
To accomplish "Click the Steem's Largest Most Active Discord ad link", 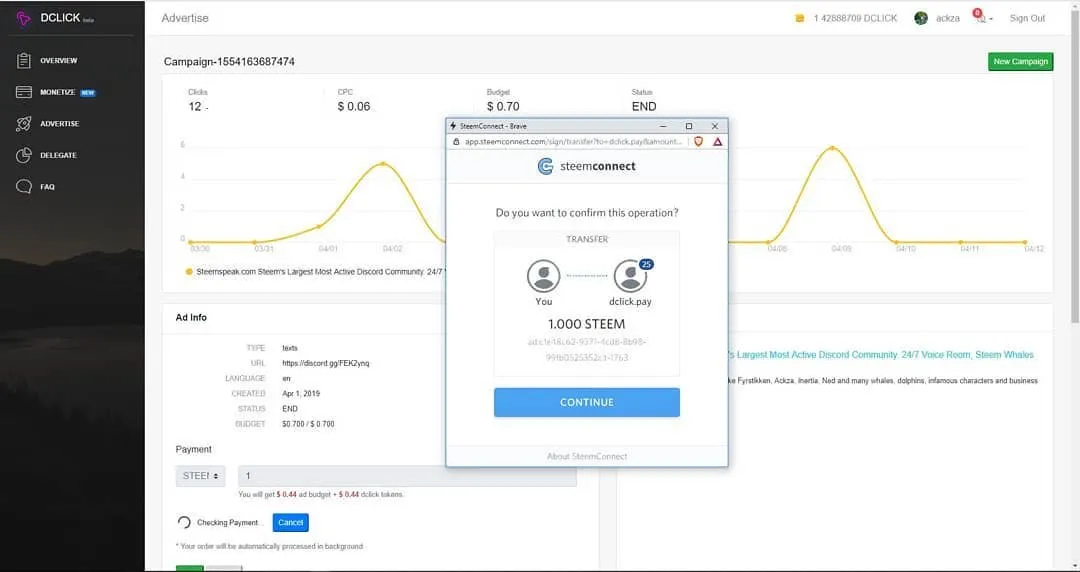I will [x=882, y=355].
